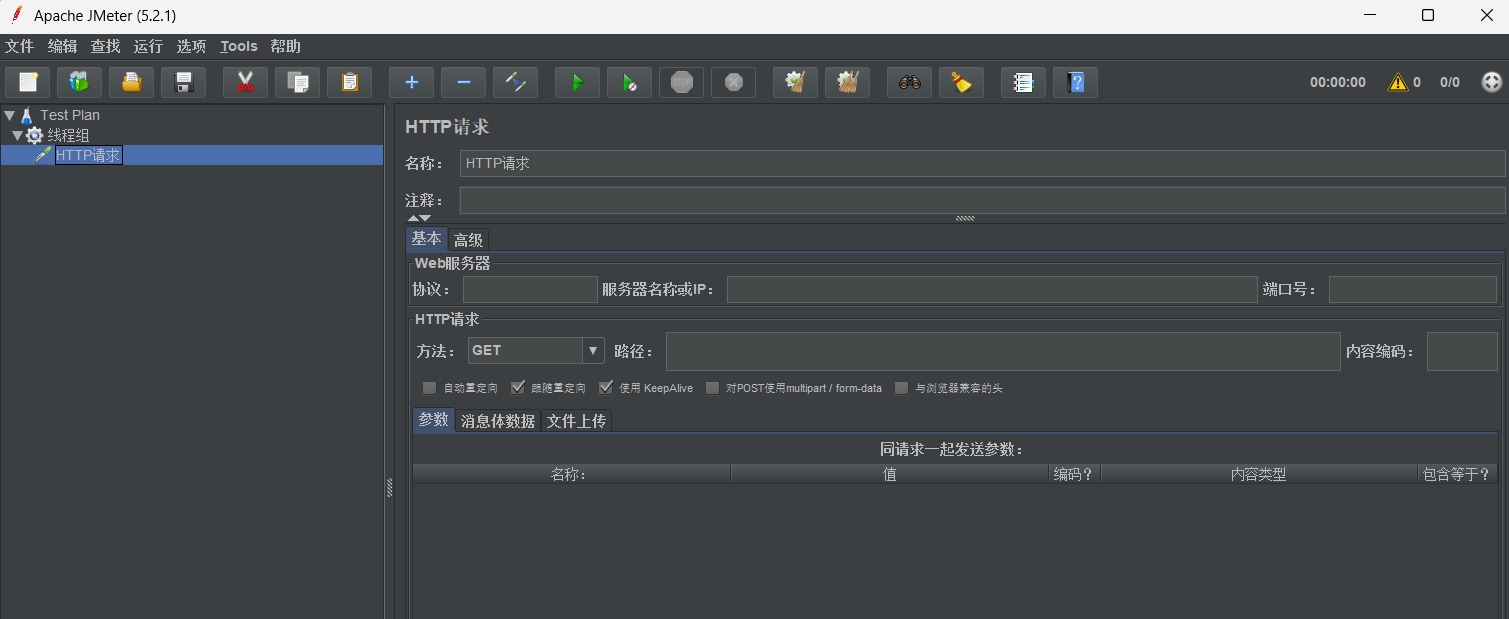Click the 端口号 input field
The height and width of the screenshot is (619, 1509).
click(1412, 290)
